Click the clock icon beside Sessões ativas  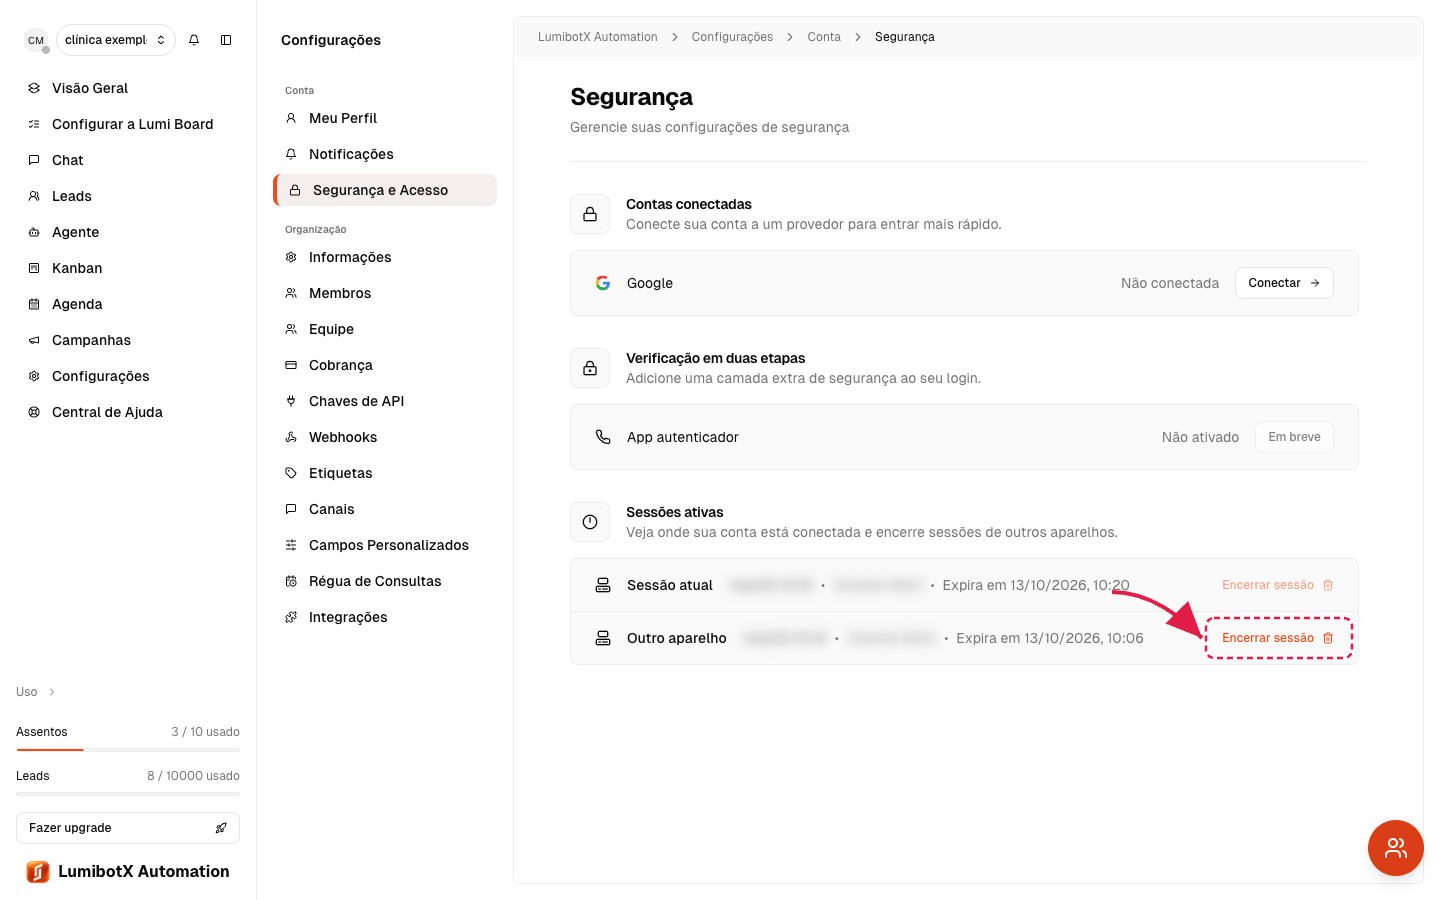point(590,522)
